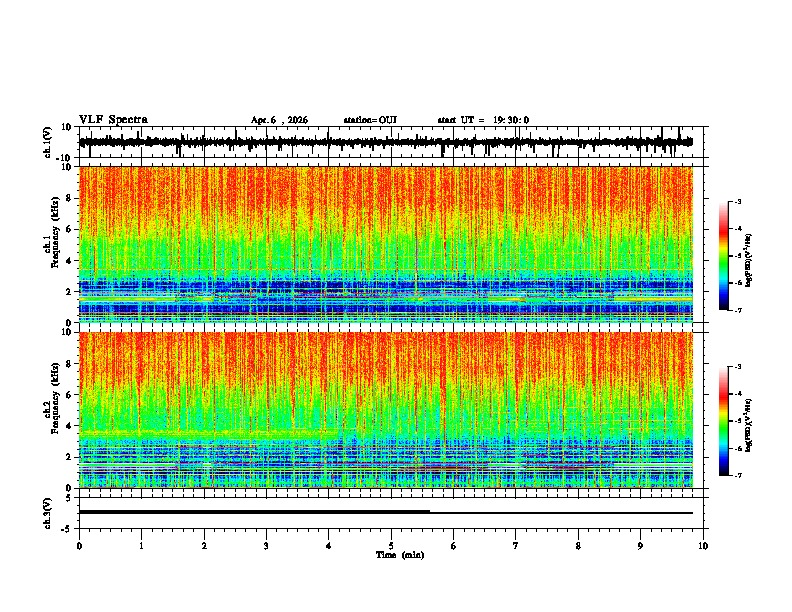The image size is (792, 612).
Task: Click the time axis tick label '0'
Action: pos(79,546)
